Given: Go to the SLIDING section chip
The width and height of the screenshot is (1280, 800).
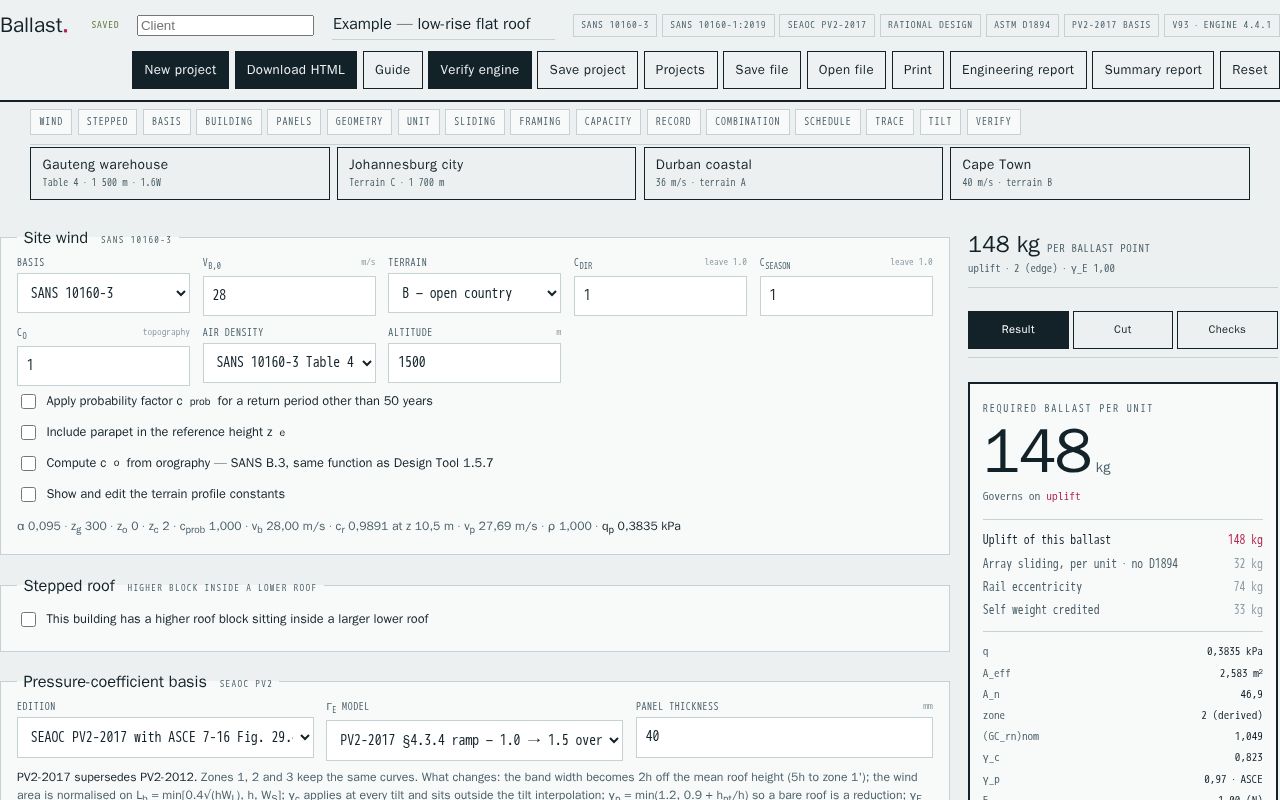Looking at the screenshot, I should (x=475, y=121).
